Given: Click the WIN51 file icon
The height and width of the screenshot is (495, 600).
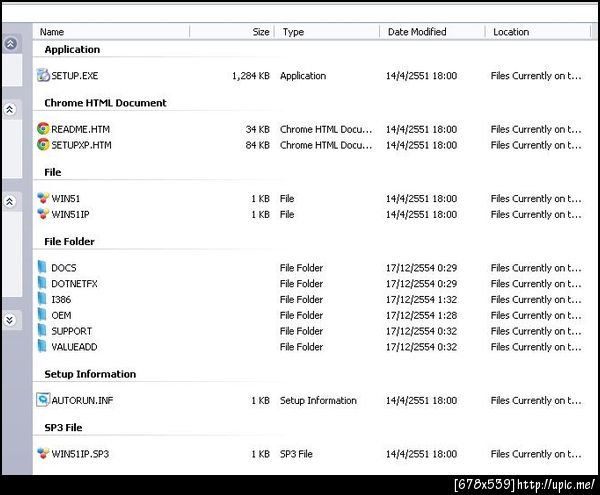Looking at the screenshot, I should click(x=43, y=198).
